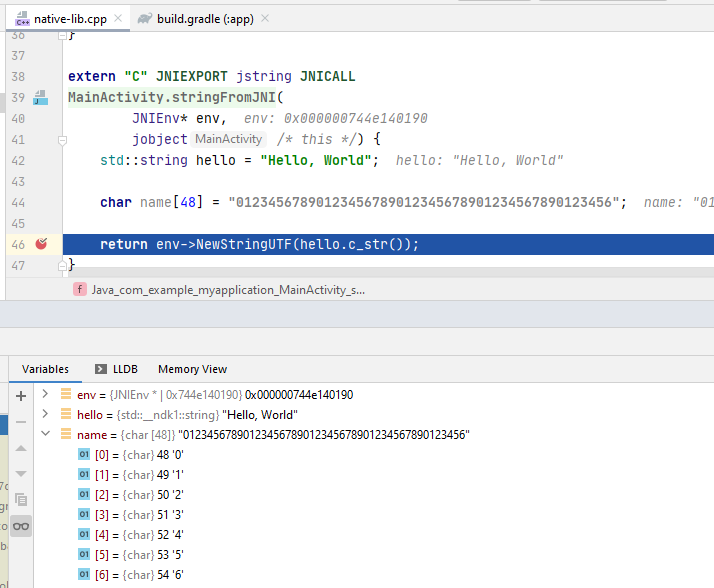Expand the hello string variable
The height and width of the screenshot is (588, 714).
45,415
